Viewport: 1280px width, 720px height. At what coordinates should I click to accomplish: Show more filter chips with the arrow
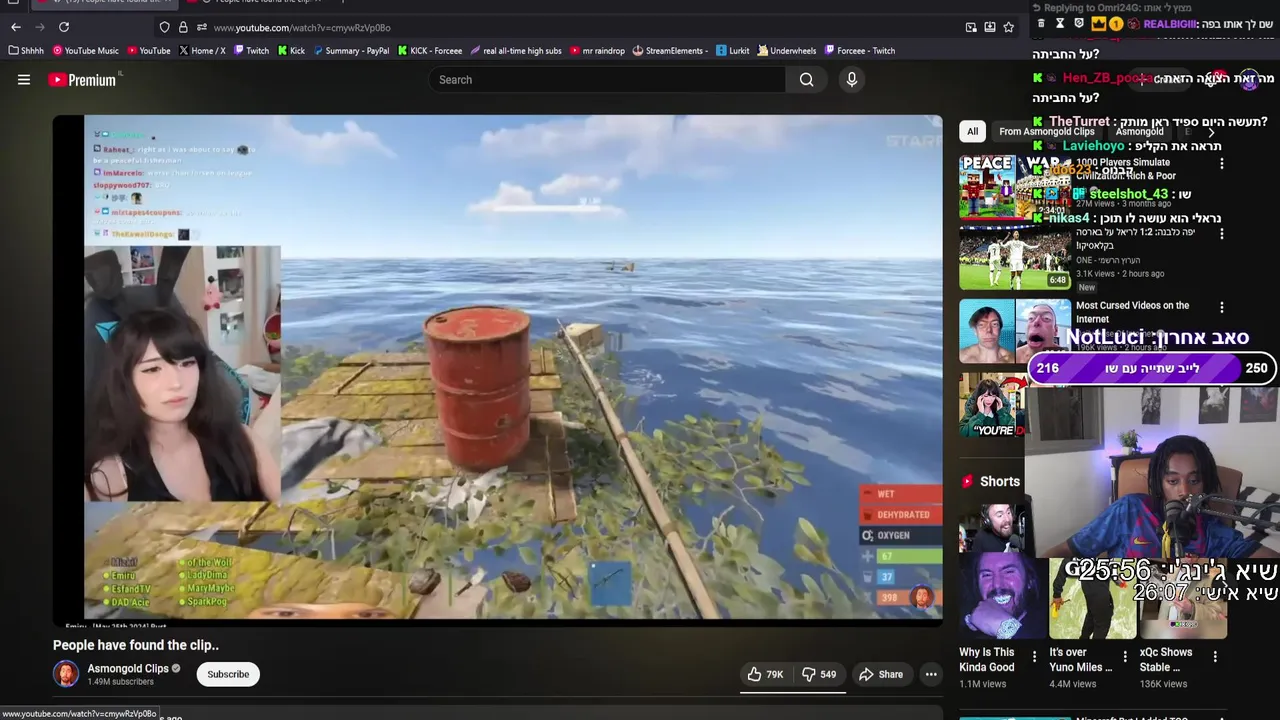click(x=1211, y=131)
